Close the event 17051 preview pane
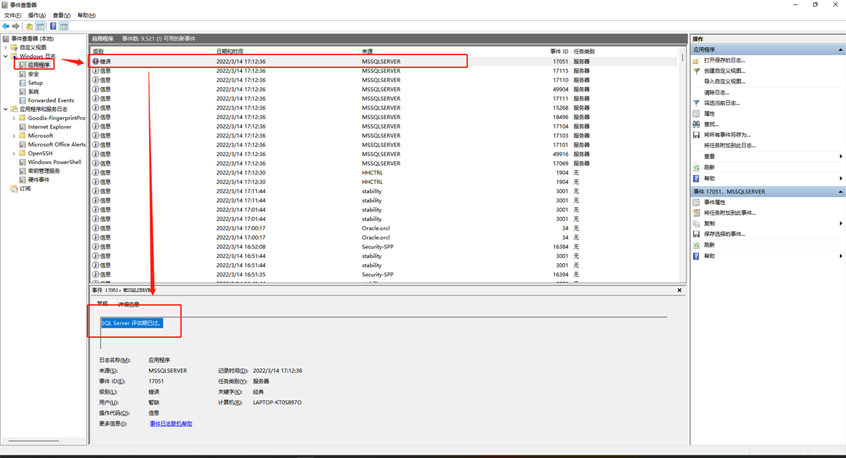 (x=679, y=290)
